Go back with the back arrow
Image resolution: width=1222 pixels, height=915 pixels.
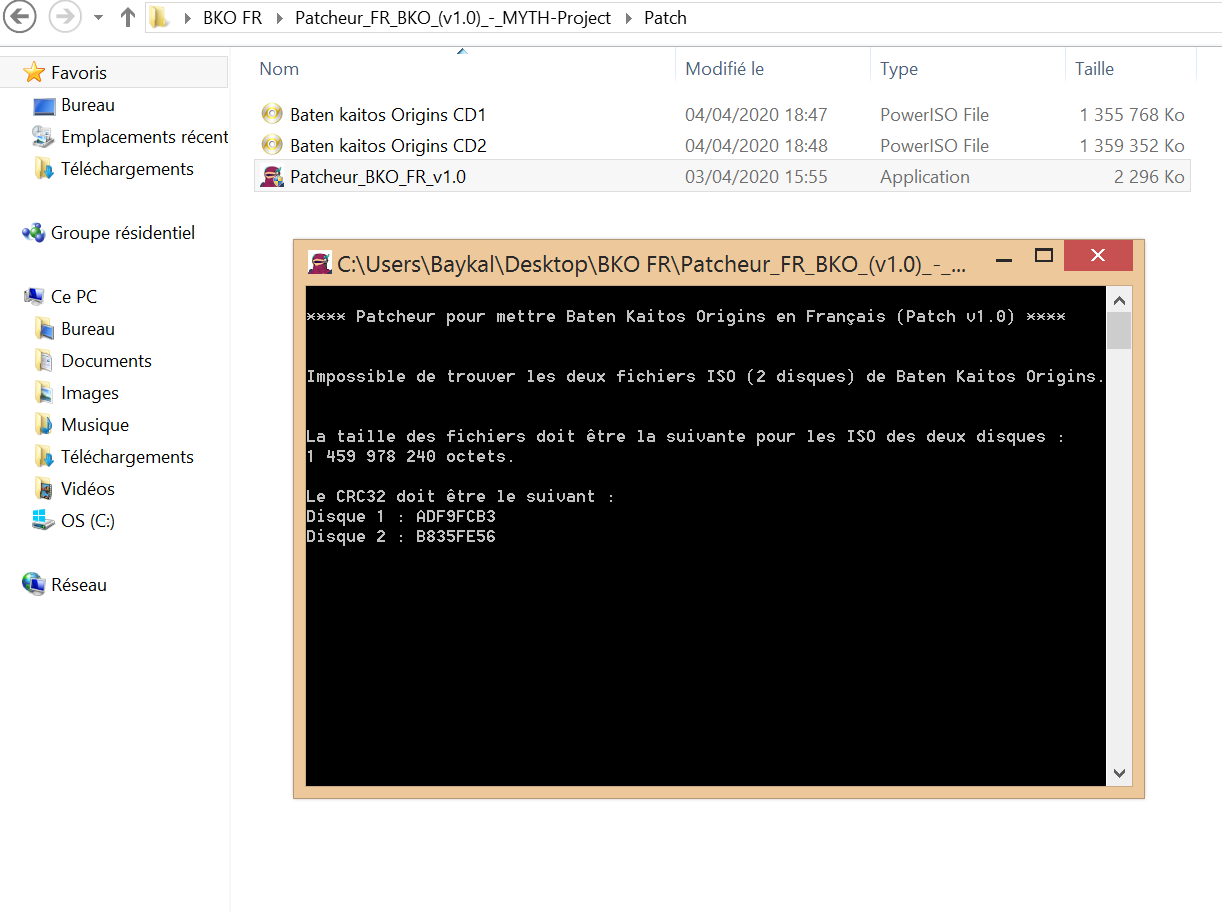(x=19, y=16)
